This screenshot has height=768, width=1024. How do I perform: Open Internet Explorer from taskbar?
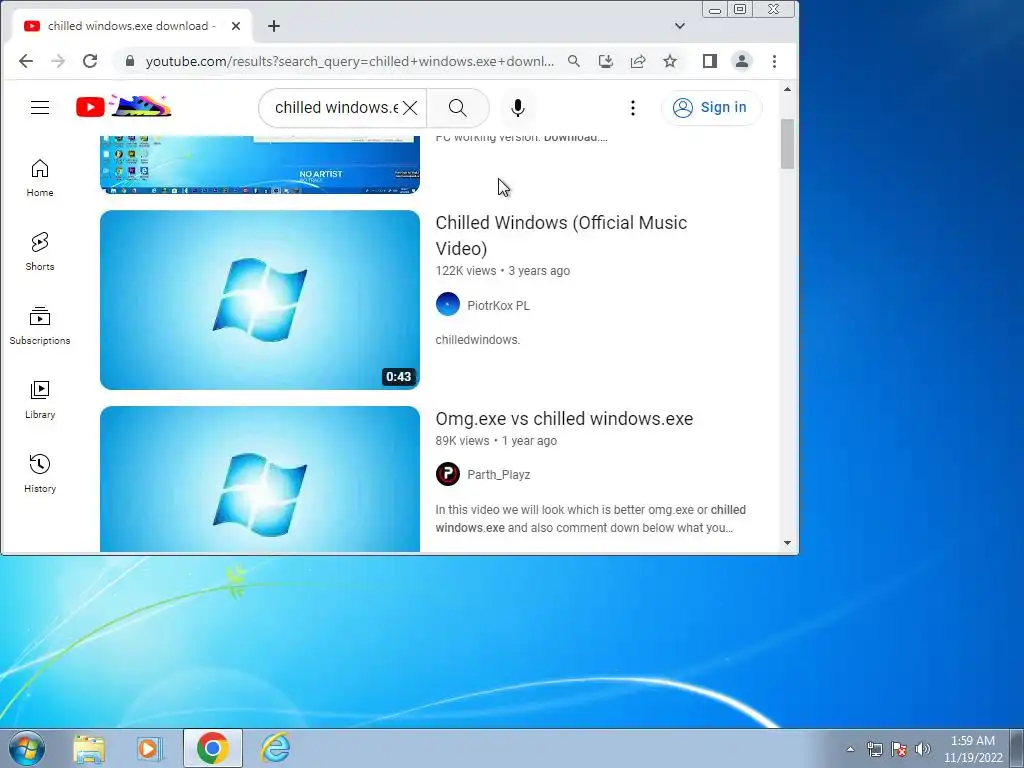pyautogui.click(x=275, y=748)
